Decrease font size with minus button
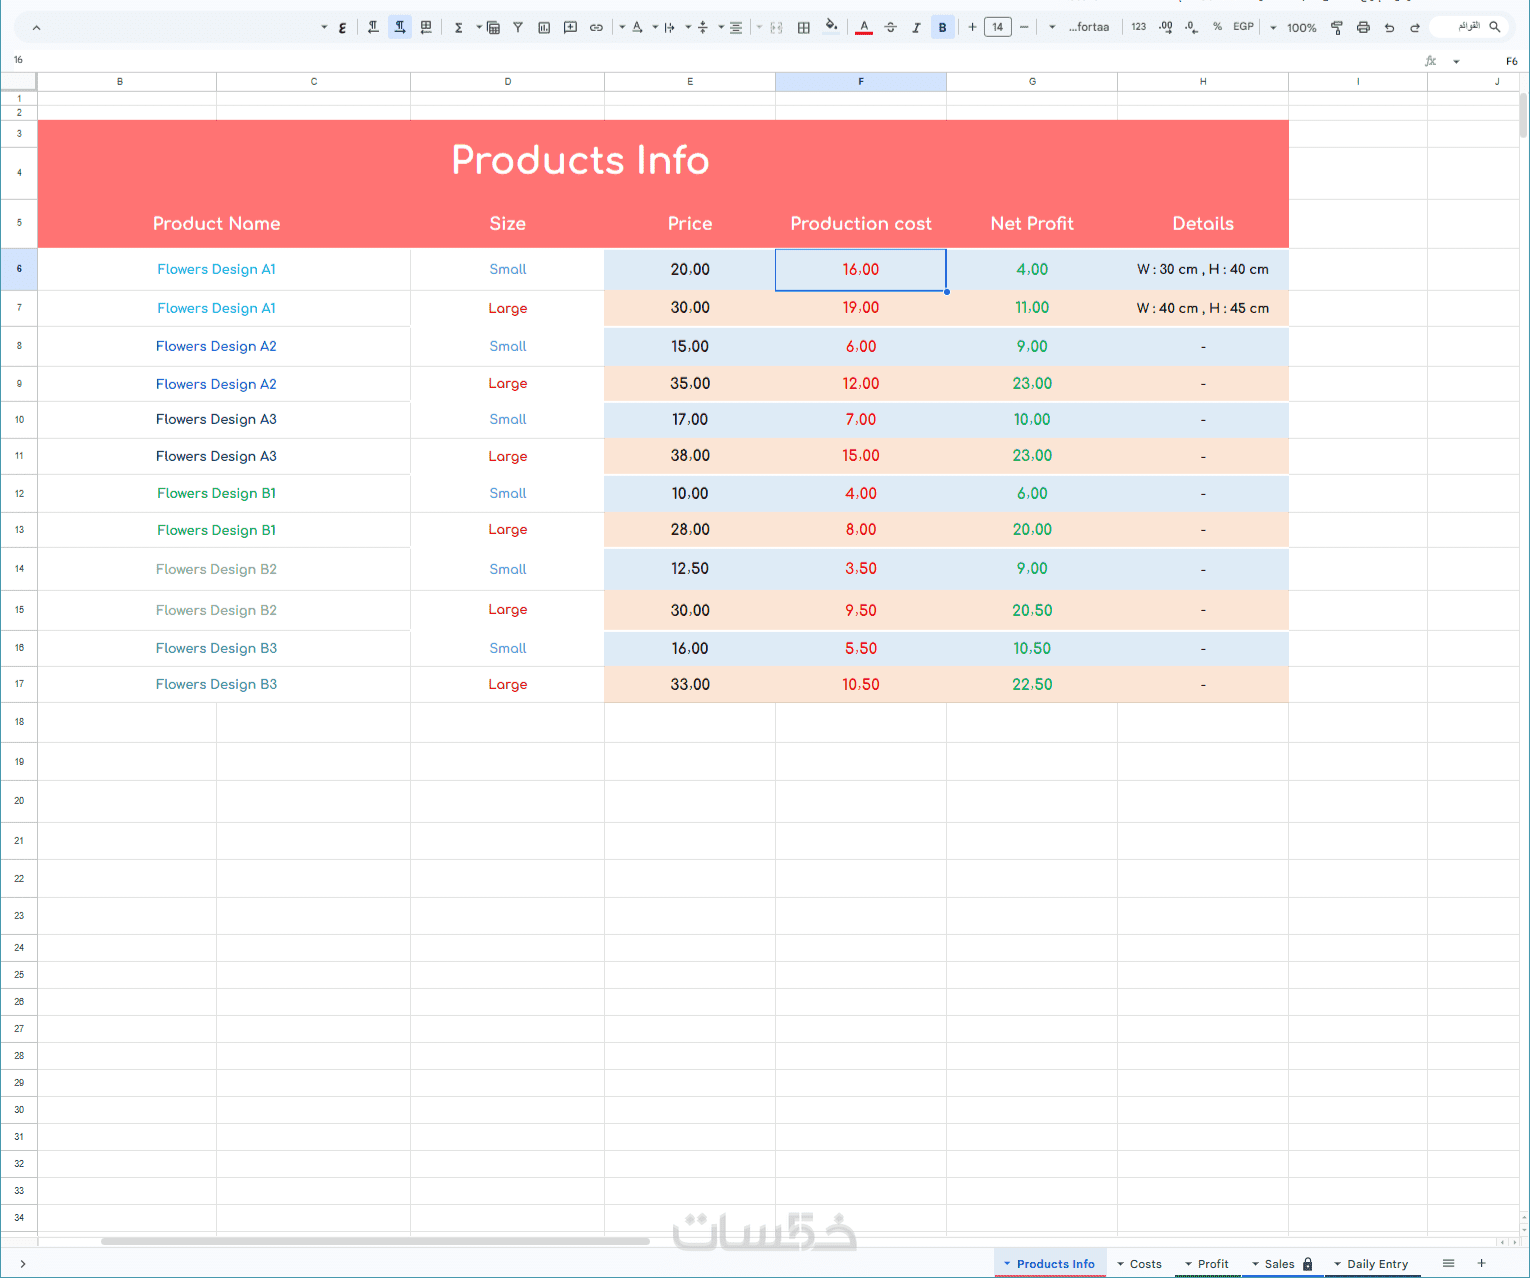 click(x=1024, y=27)
